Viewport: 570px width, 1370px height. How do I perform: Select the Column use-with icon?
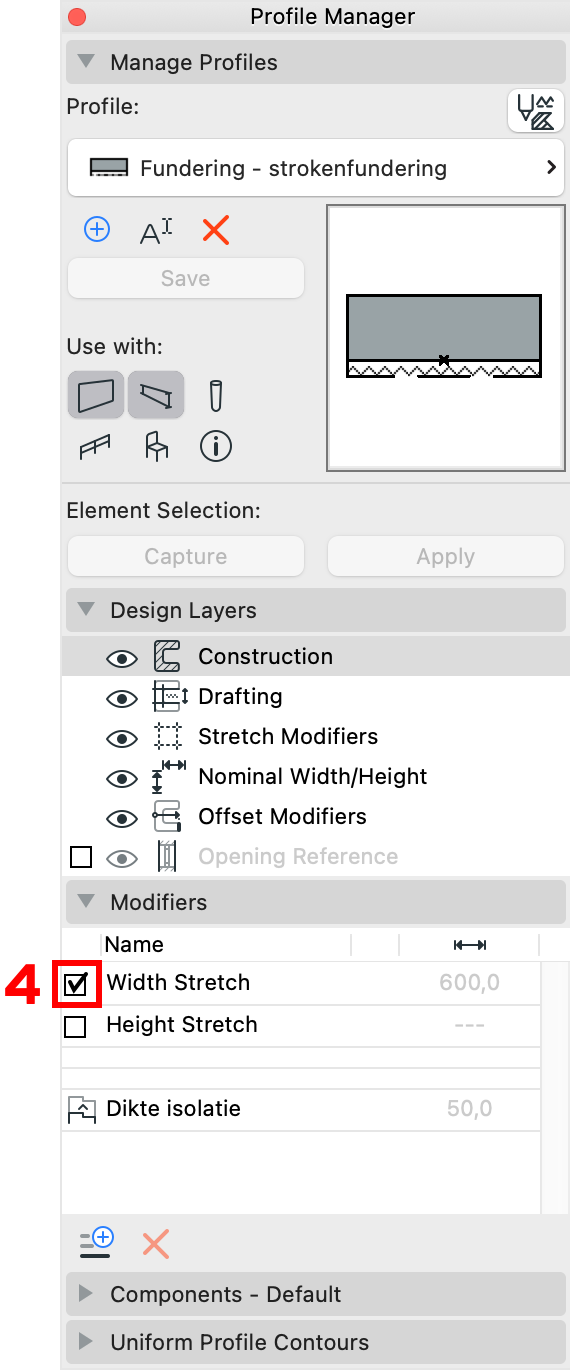point(215,395)
